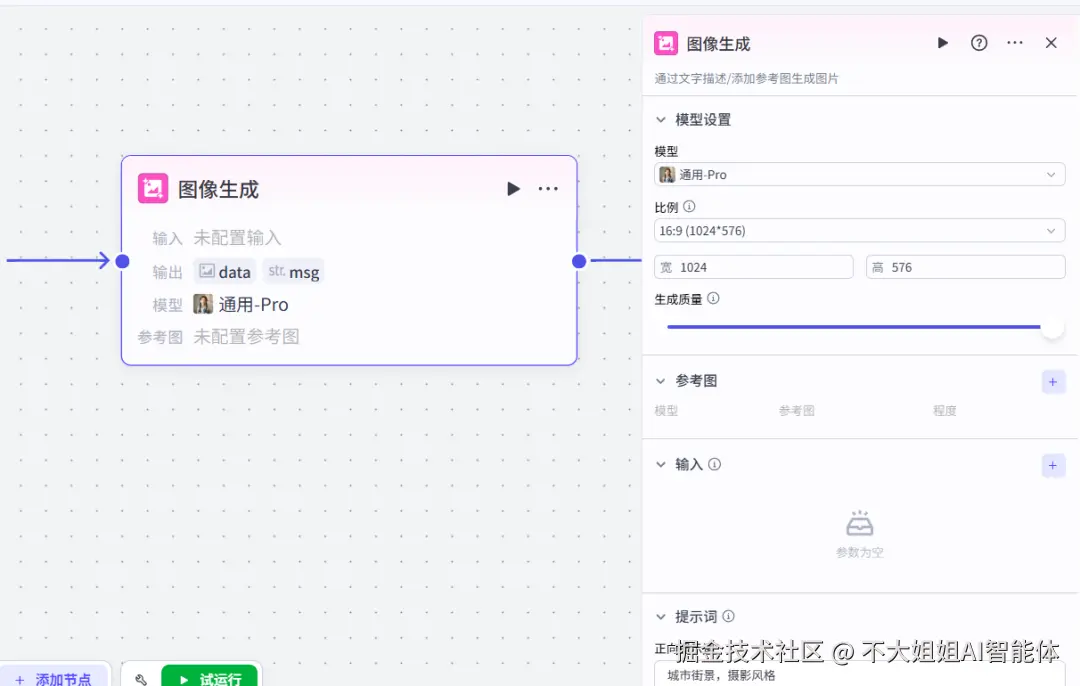Collapse the 输入 section
The height and width of the screenshot is (686, 1080).
click(x=661, y=464)
